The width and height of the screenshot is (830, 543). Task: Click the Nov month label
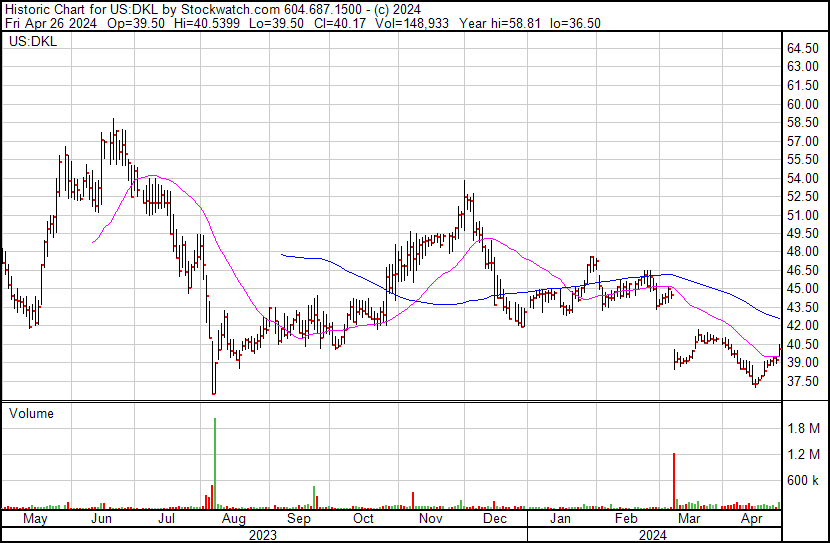pos(430,519)
